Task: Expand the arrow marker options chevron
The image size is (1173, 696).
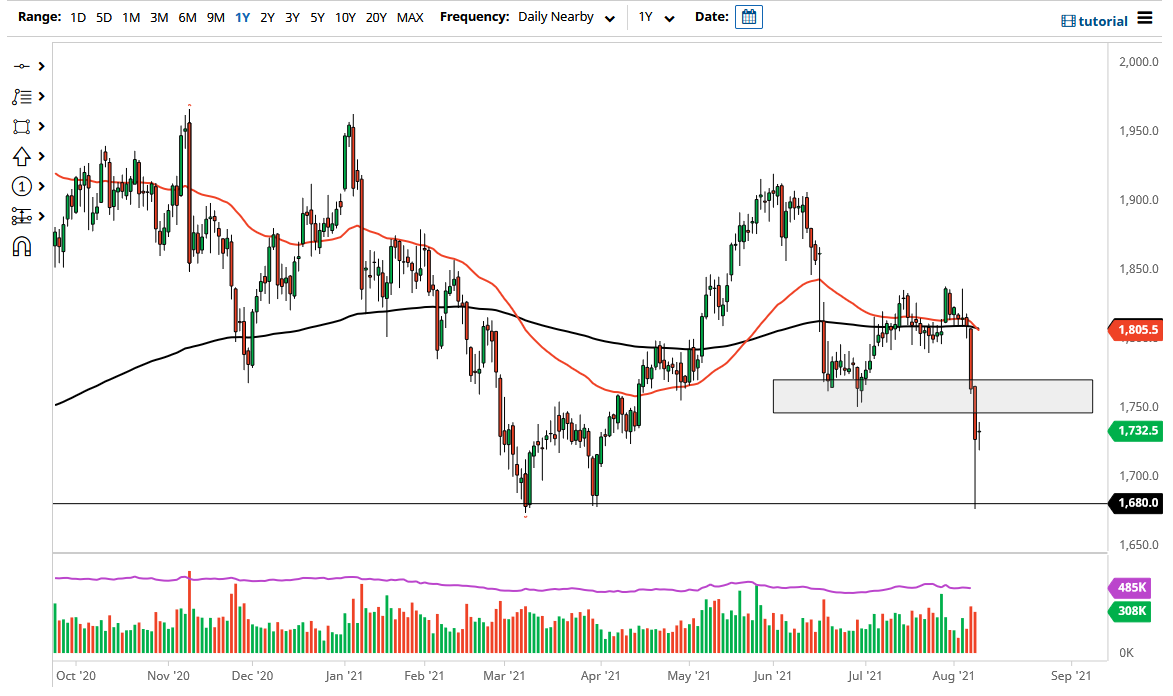Action: (x=42, y=156)
